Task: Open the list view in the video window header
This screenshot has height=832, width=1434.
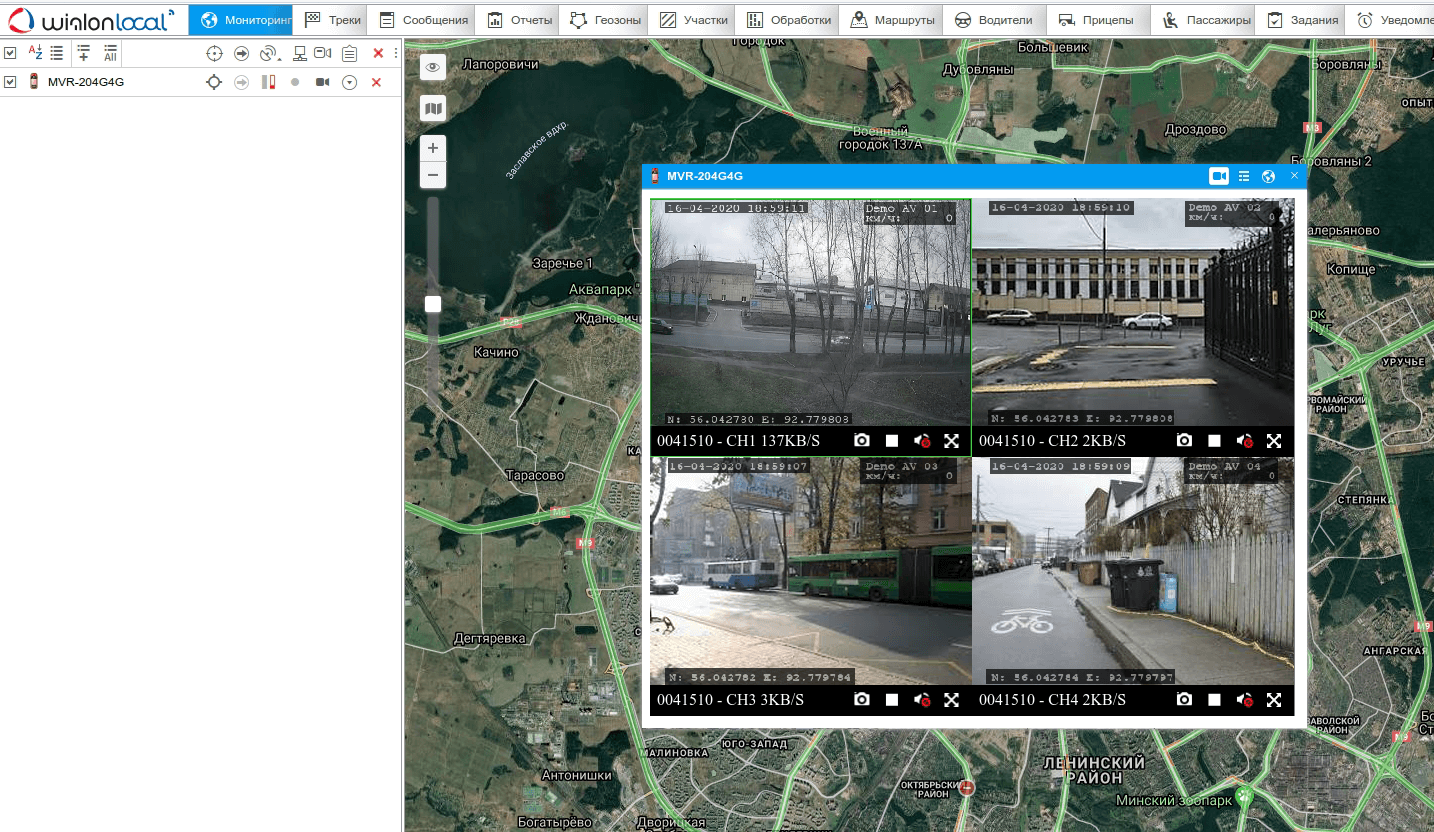Action: [1244, 176]
